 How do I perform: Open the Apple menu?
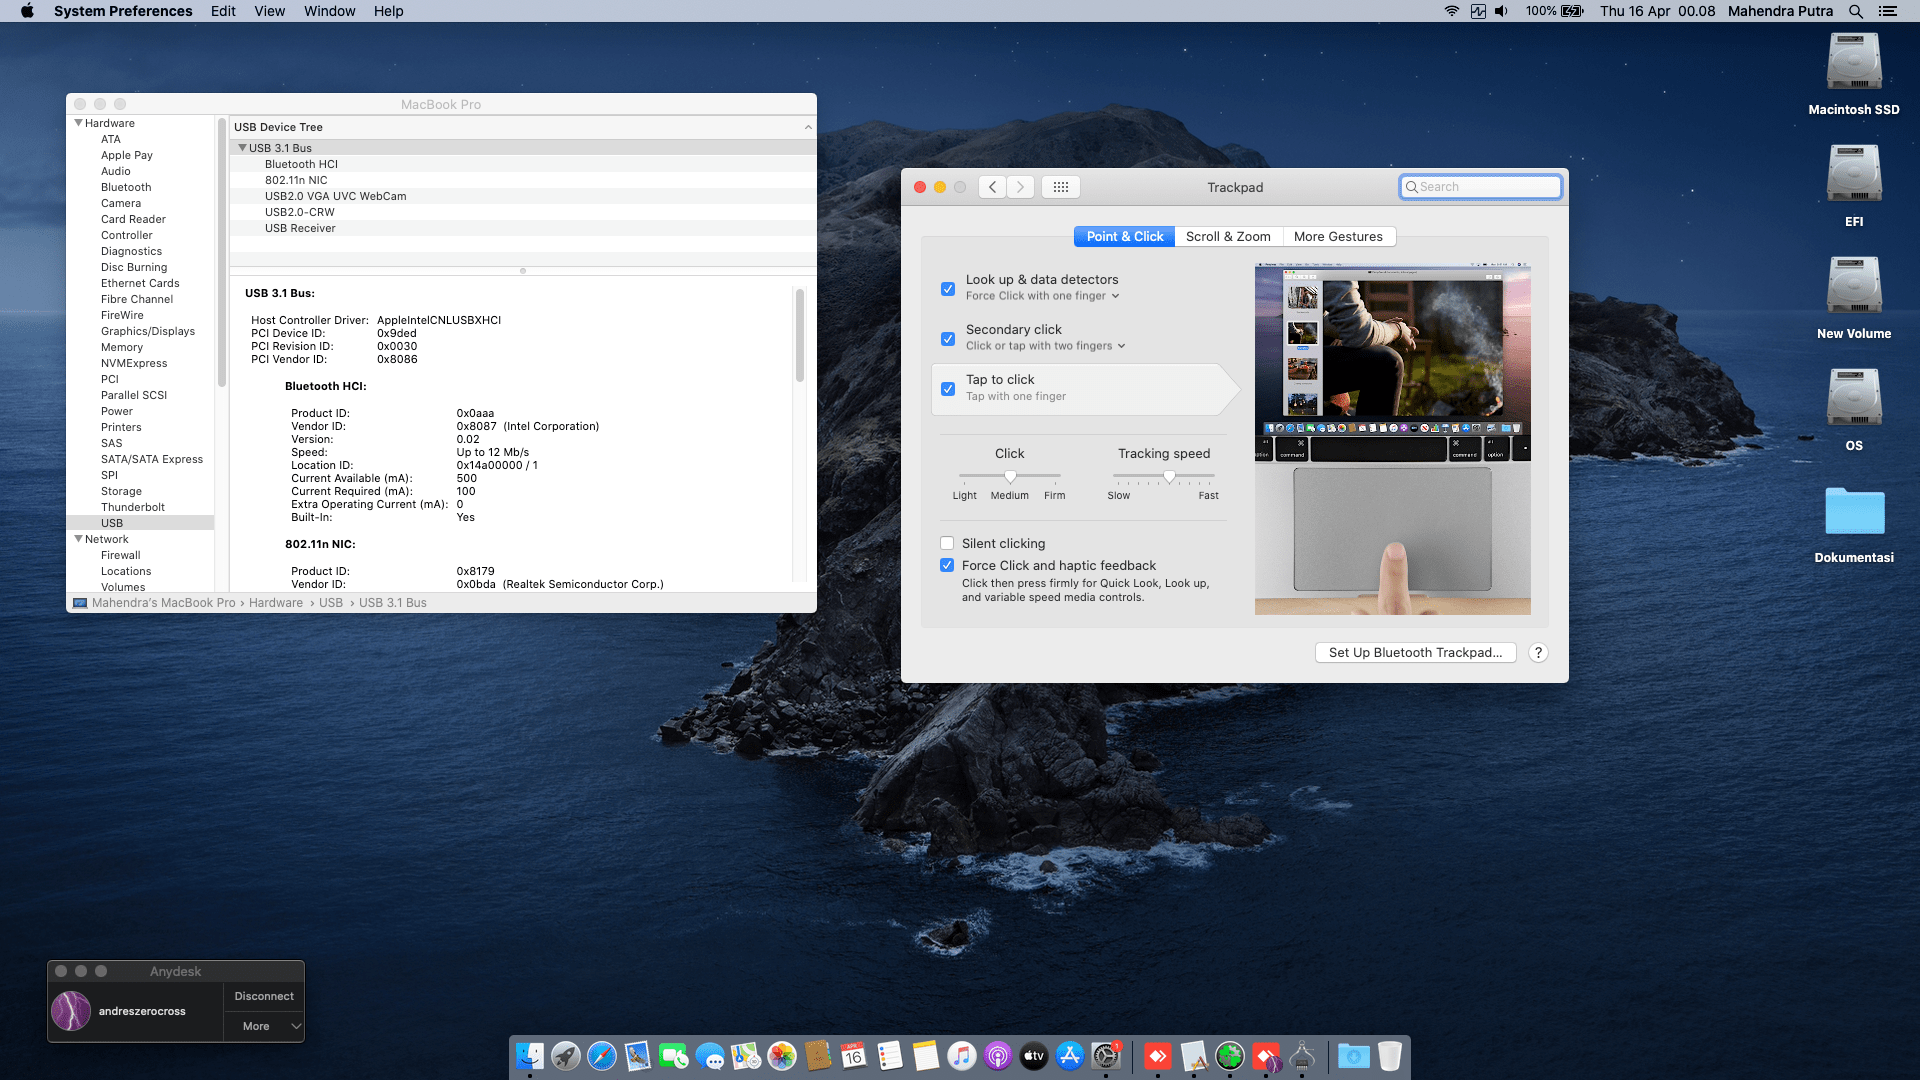point(27,11)
